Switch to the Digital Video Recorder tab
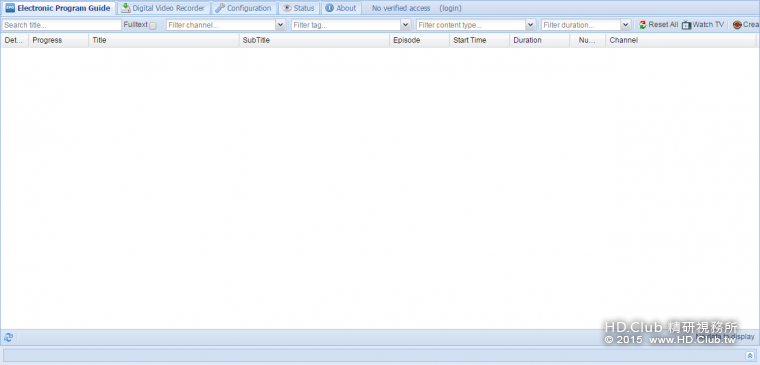 (x=163, y=8)
